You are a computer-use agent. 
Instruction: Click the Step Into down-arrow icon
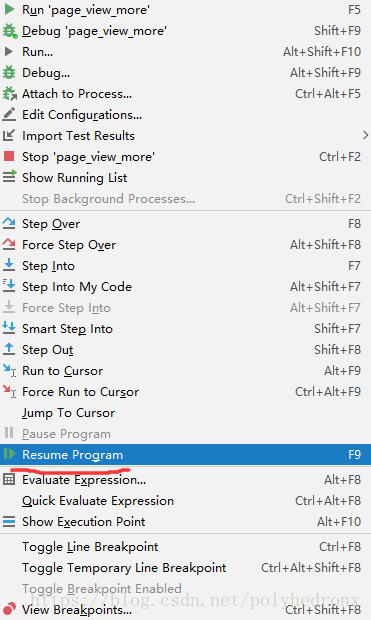[9, 265]
